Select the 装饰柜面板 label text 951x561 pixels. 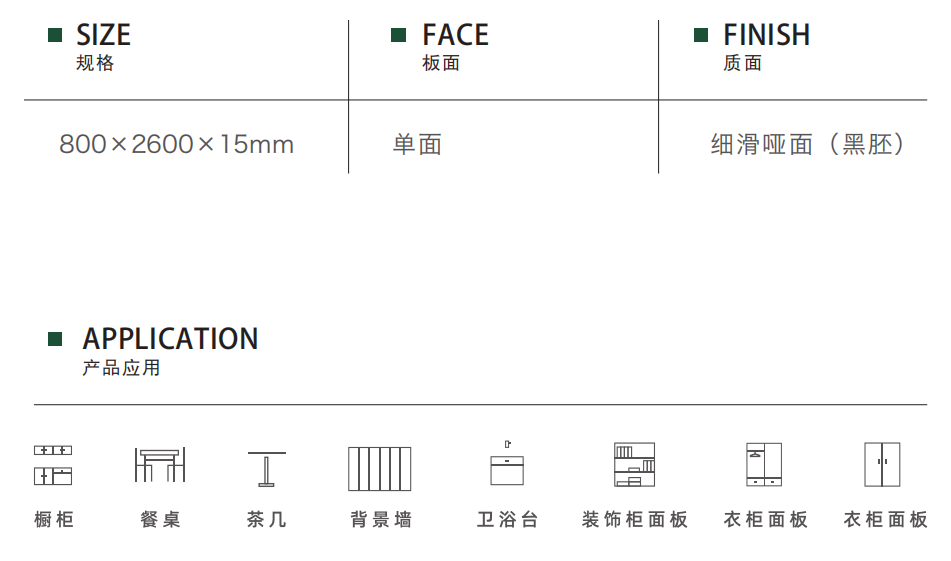coord(634,520)
